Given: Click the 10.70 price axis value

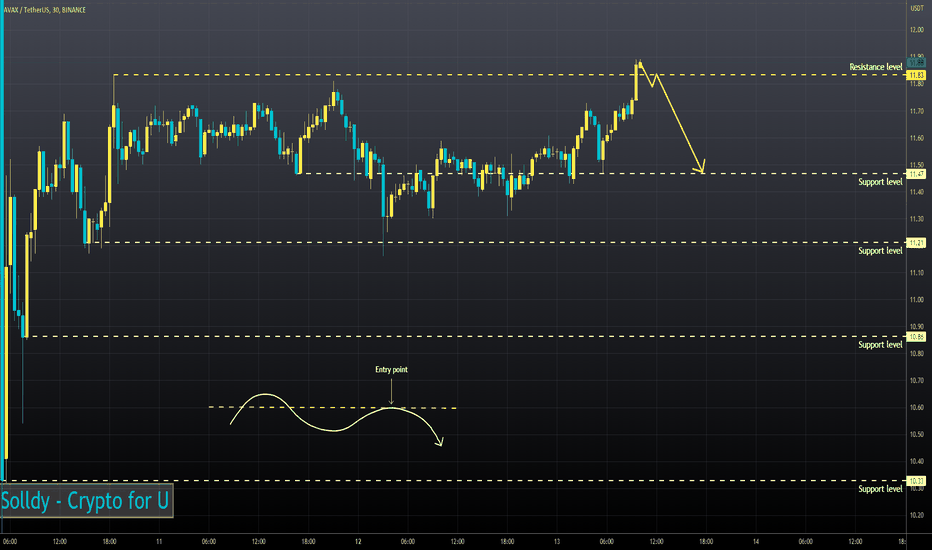Looking at the screenshot, I should 917,381.
